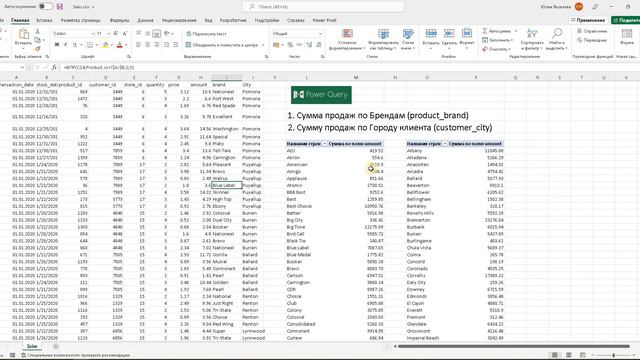Open the font size dropdown

(x=109, y=33)
